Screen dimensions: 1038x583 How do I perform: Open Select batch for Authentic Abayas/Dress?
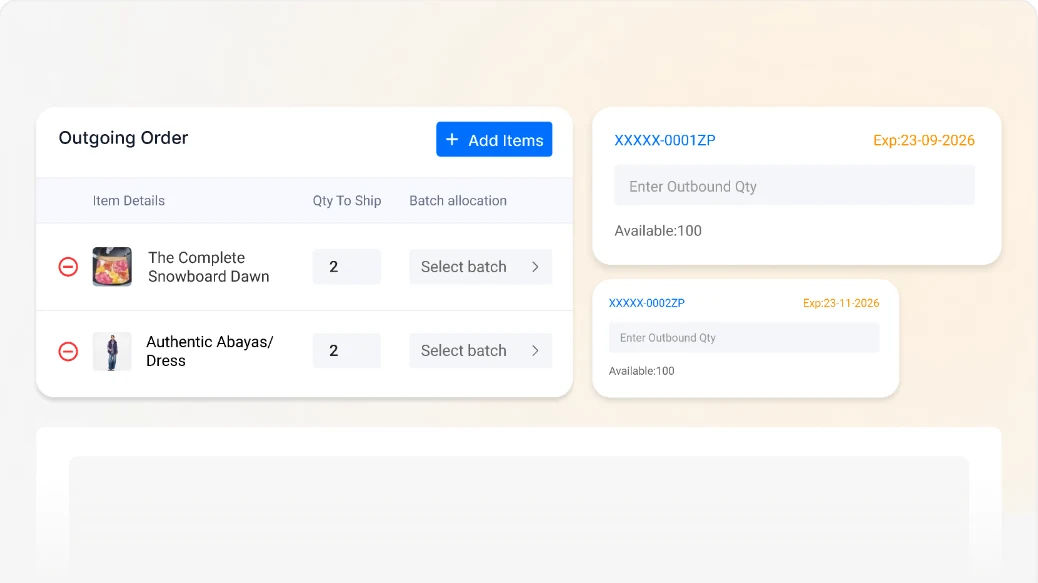point(481,351)
